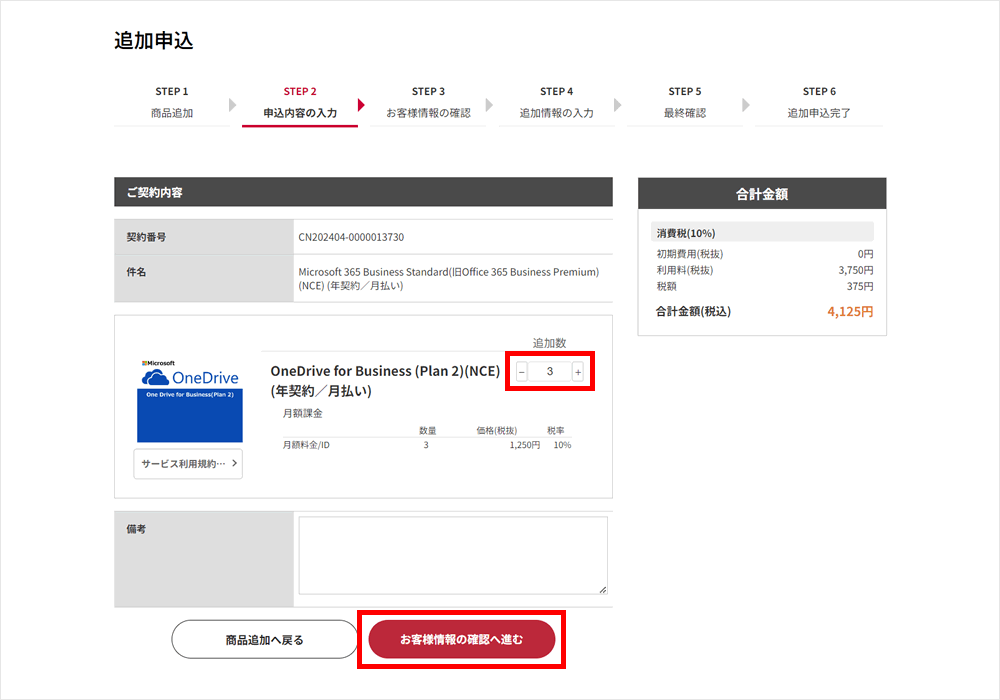Select STEP 5 最終確認 tab

685,103
